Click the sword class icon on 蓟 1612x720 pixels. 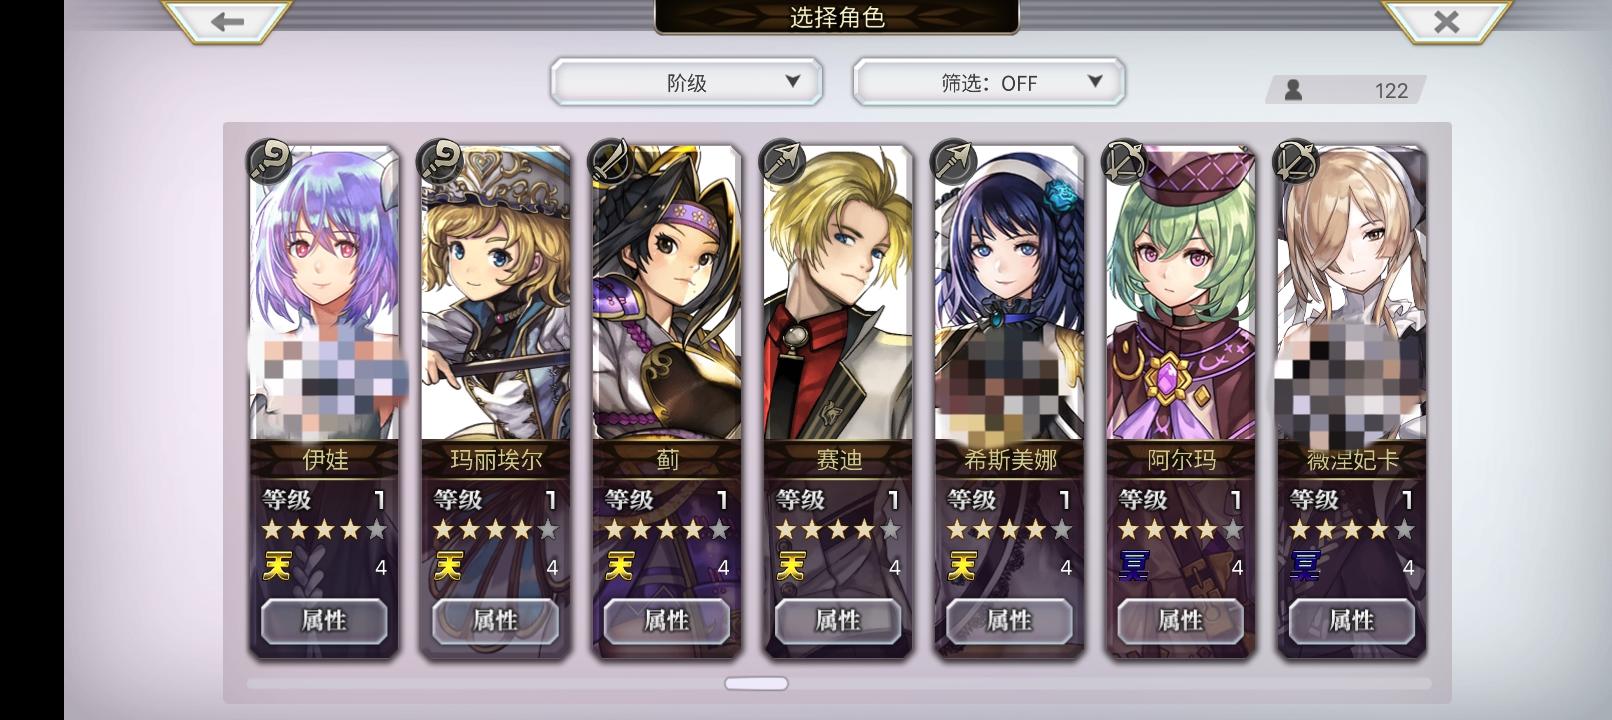pos(611,160)
